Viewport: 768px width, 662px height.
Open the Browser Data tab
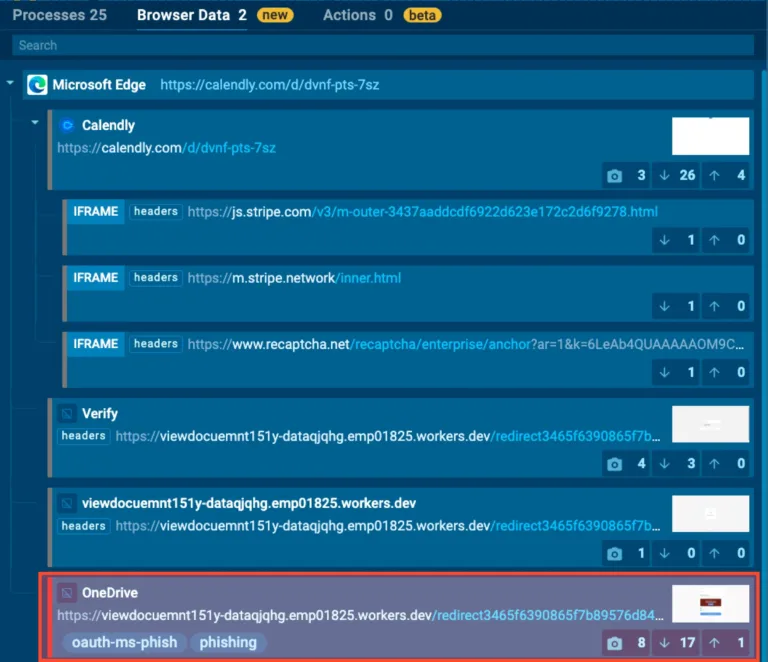pos(192,15)
